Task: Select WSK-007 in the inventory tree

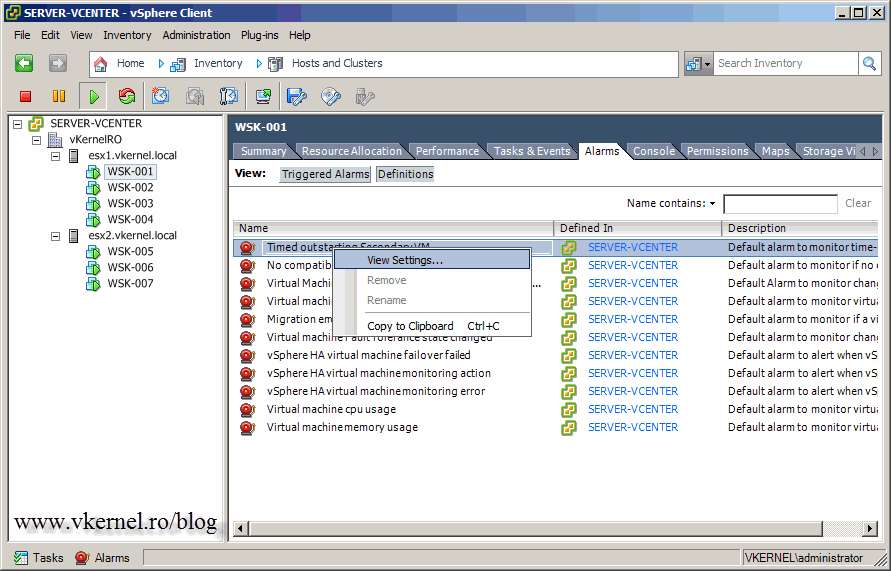Action: point(130,284)
